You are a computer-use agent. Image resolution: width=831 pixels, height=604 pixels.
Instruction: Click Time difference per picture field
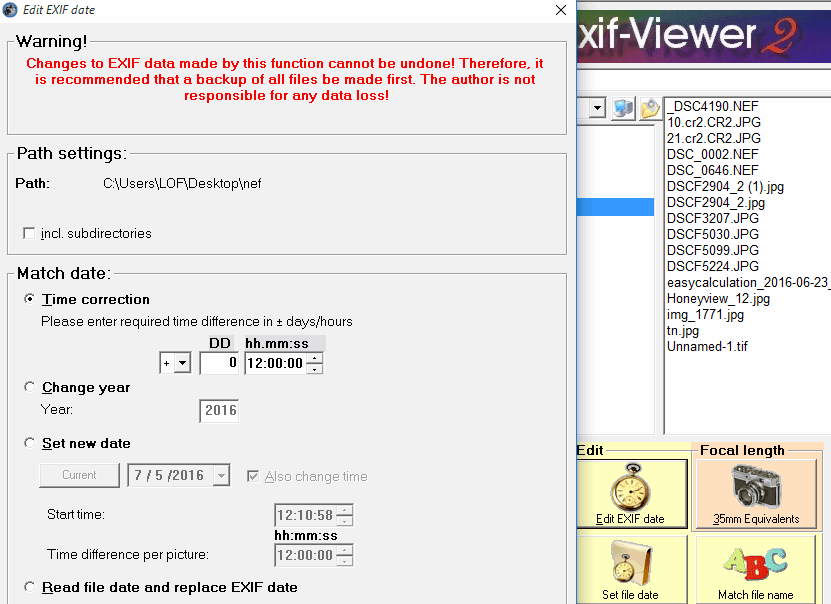pos(305,555)
